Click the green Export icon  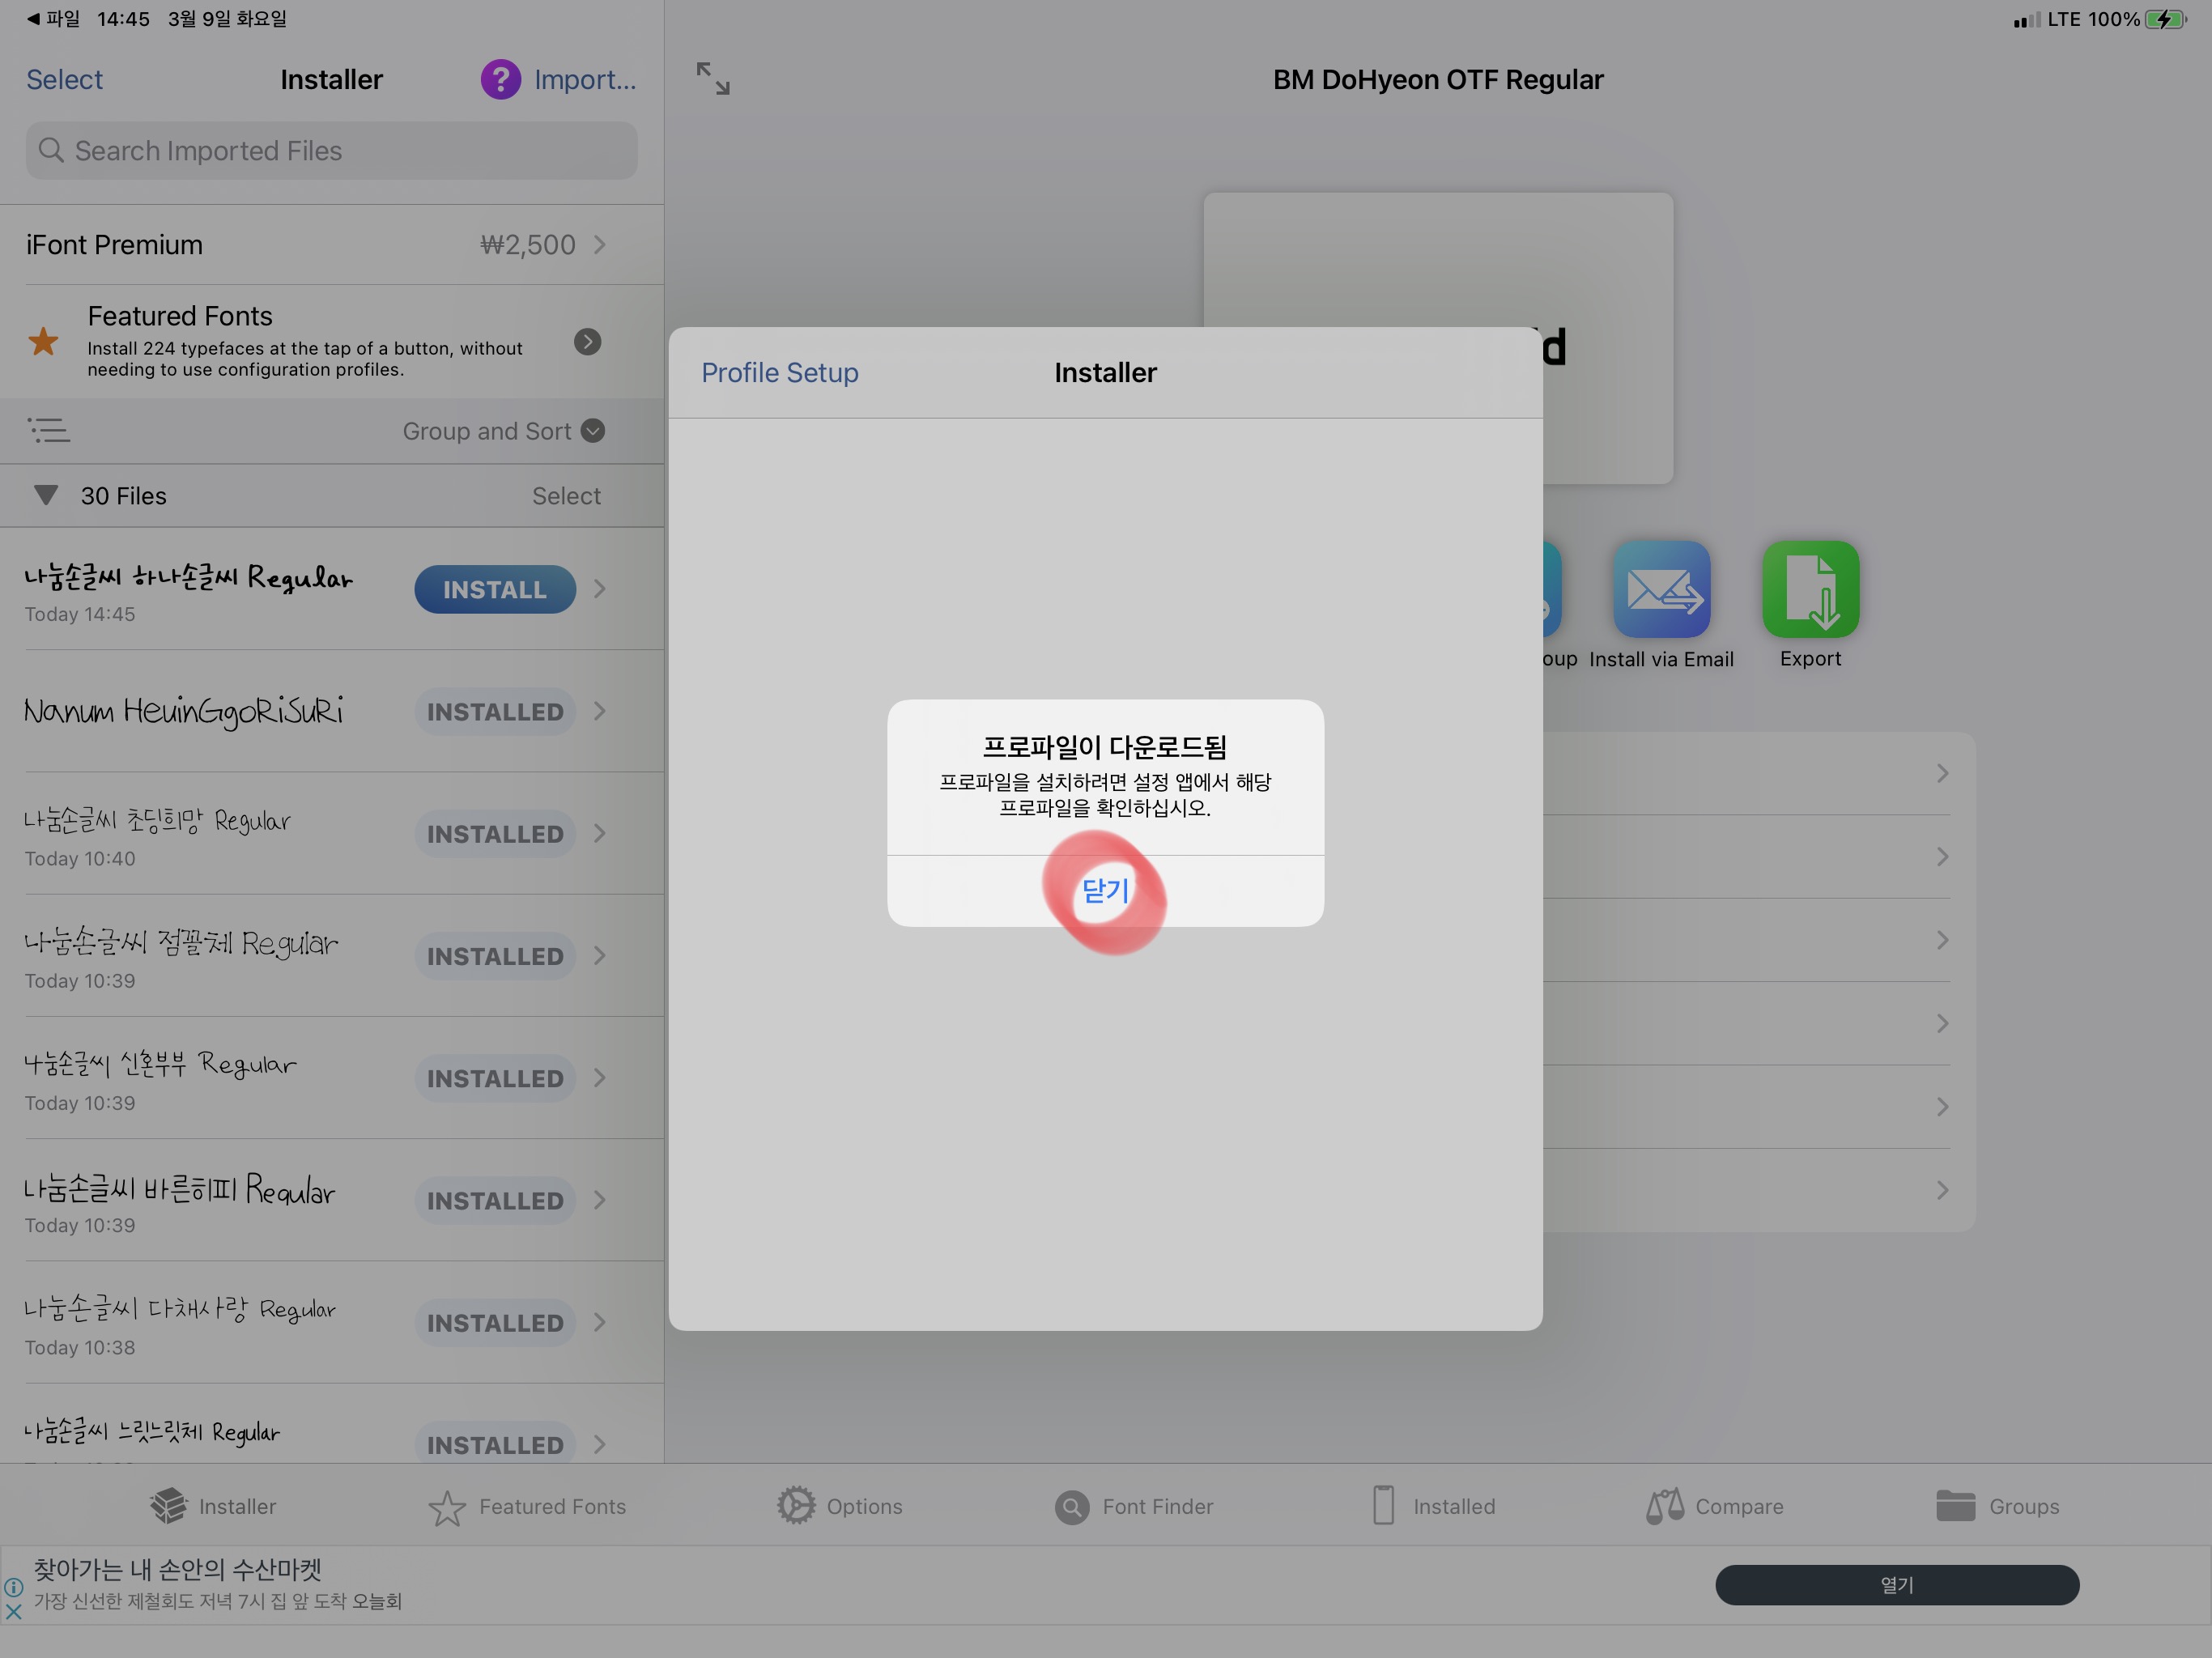pos(1809,590)
